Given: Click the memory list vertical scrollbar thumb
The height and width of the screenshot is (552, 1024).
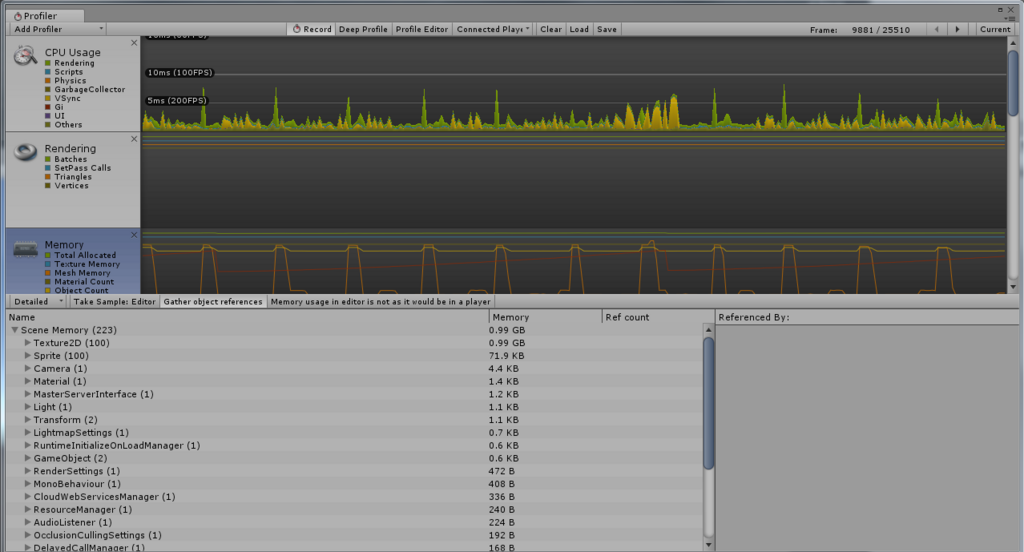Looking at the screenshot, I should [709, 403].
